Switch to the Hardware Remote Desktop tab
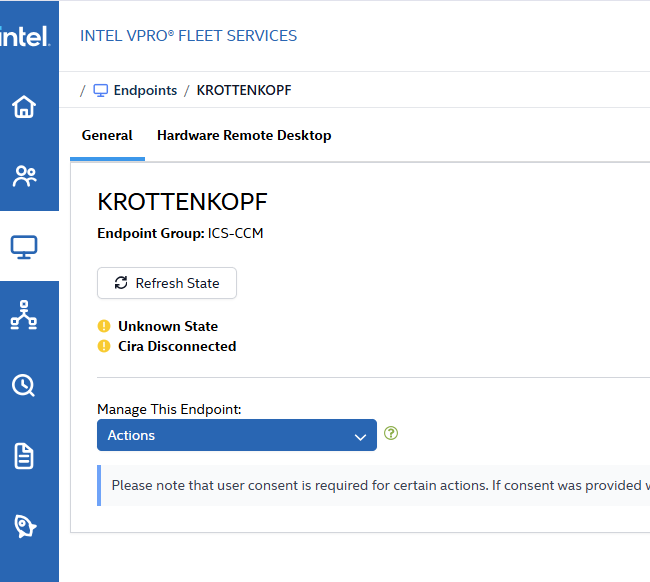 [244, 136]
